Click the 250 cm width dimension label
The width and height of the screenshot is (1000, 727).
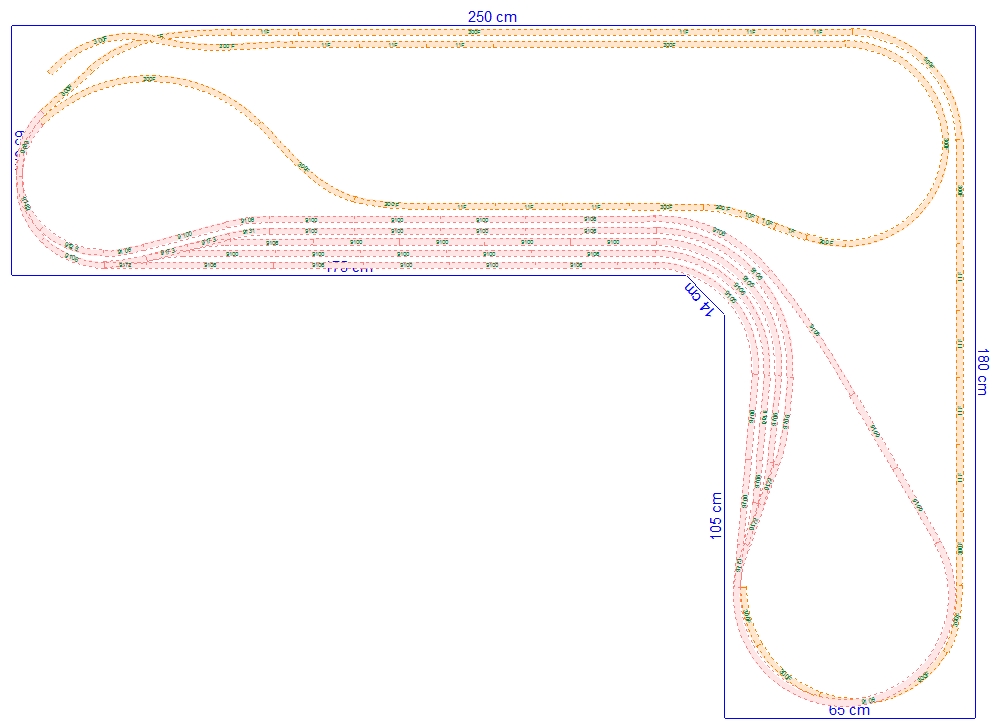[492, 16]
